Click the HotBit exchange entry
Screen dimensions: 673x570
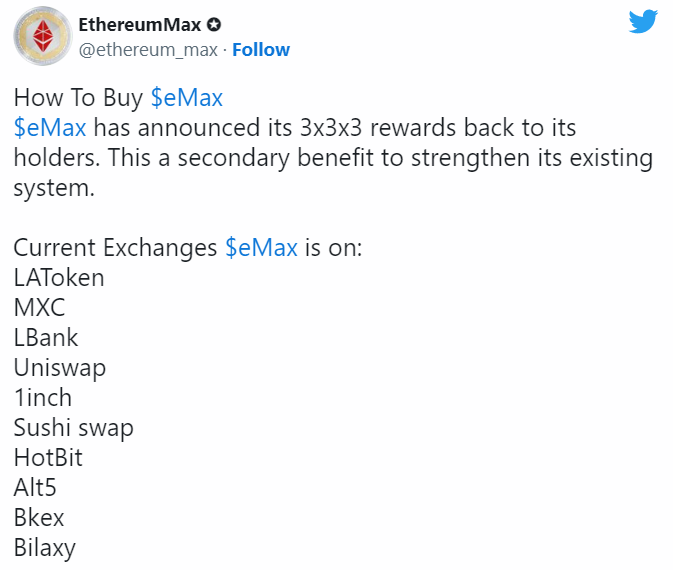pos(48,457)
